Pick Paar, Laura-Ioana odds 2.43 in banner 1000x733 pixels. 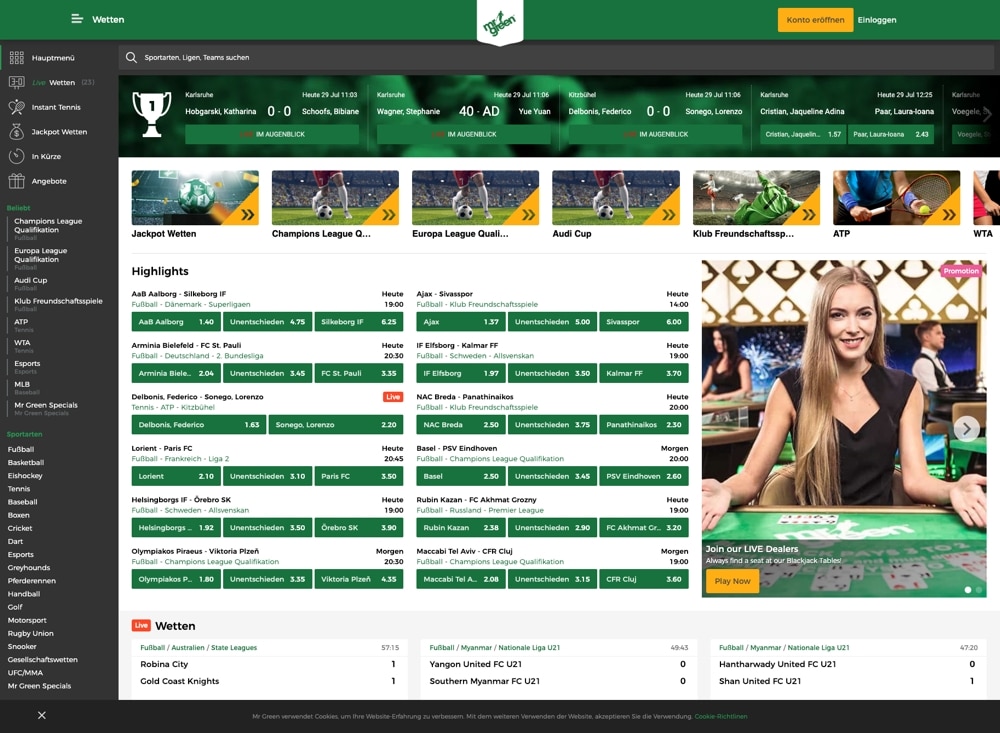(891, 135)
